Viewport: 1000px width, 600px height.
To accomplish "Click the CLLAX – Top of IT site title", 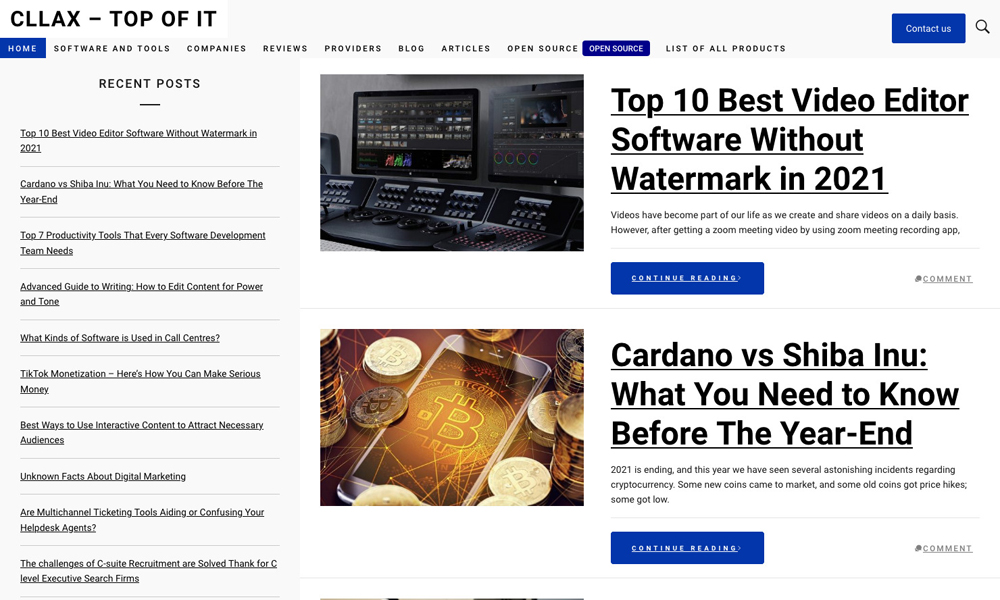I will (x=114, y=19).
